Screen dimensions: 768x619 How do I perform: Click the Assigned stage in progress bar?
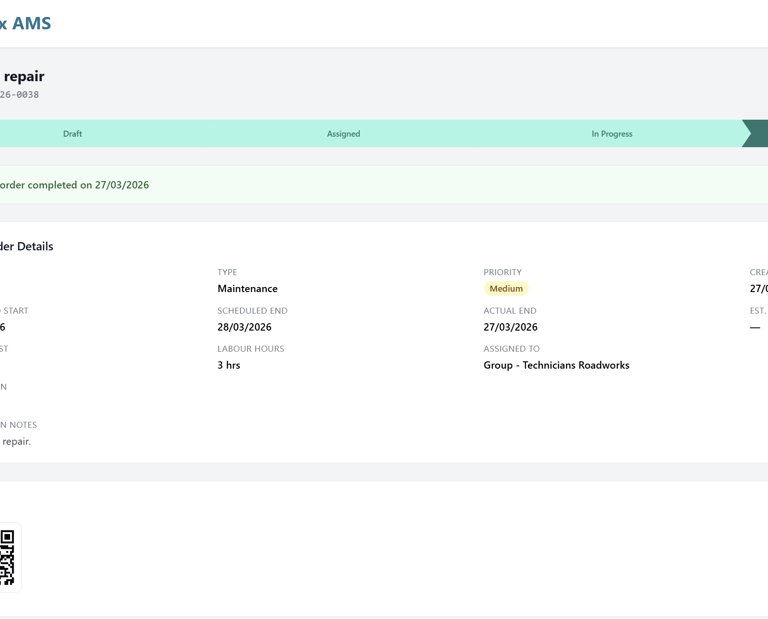coord(343,134)
